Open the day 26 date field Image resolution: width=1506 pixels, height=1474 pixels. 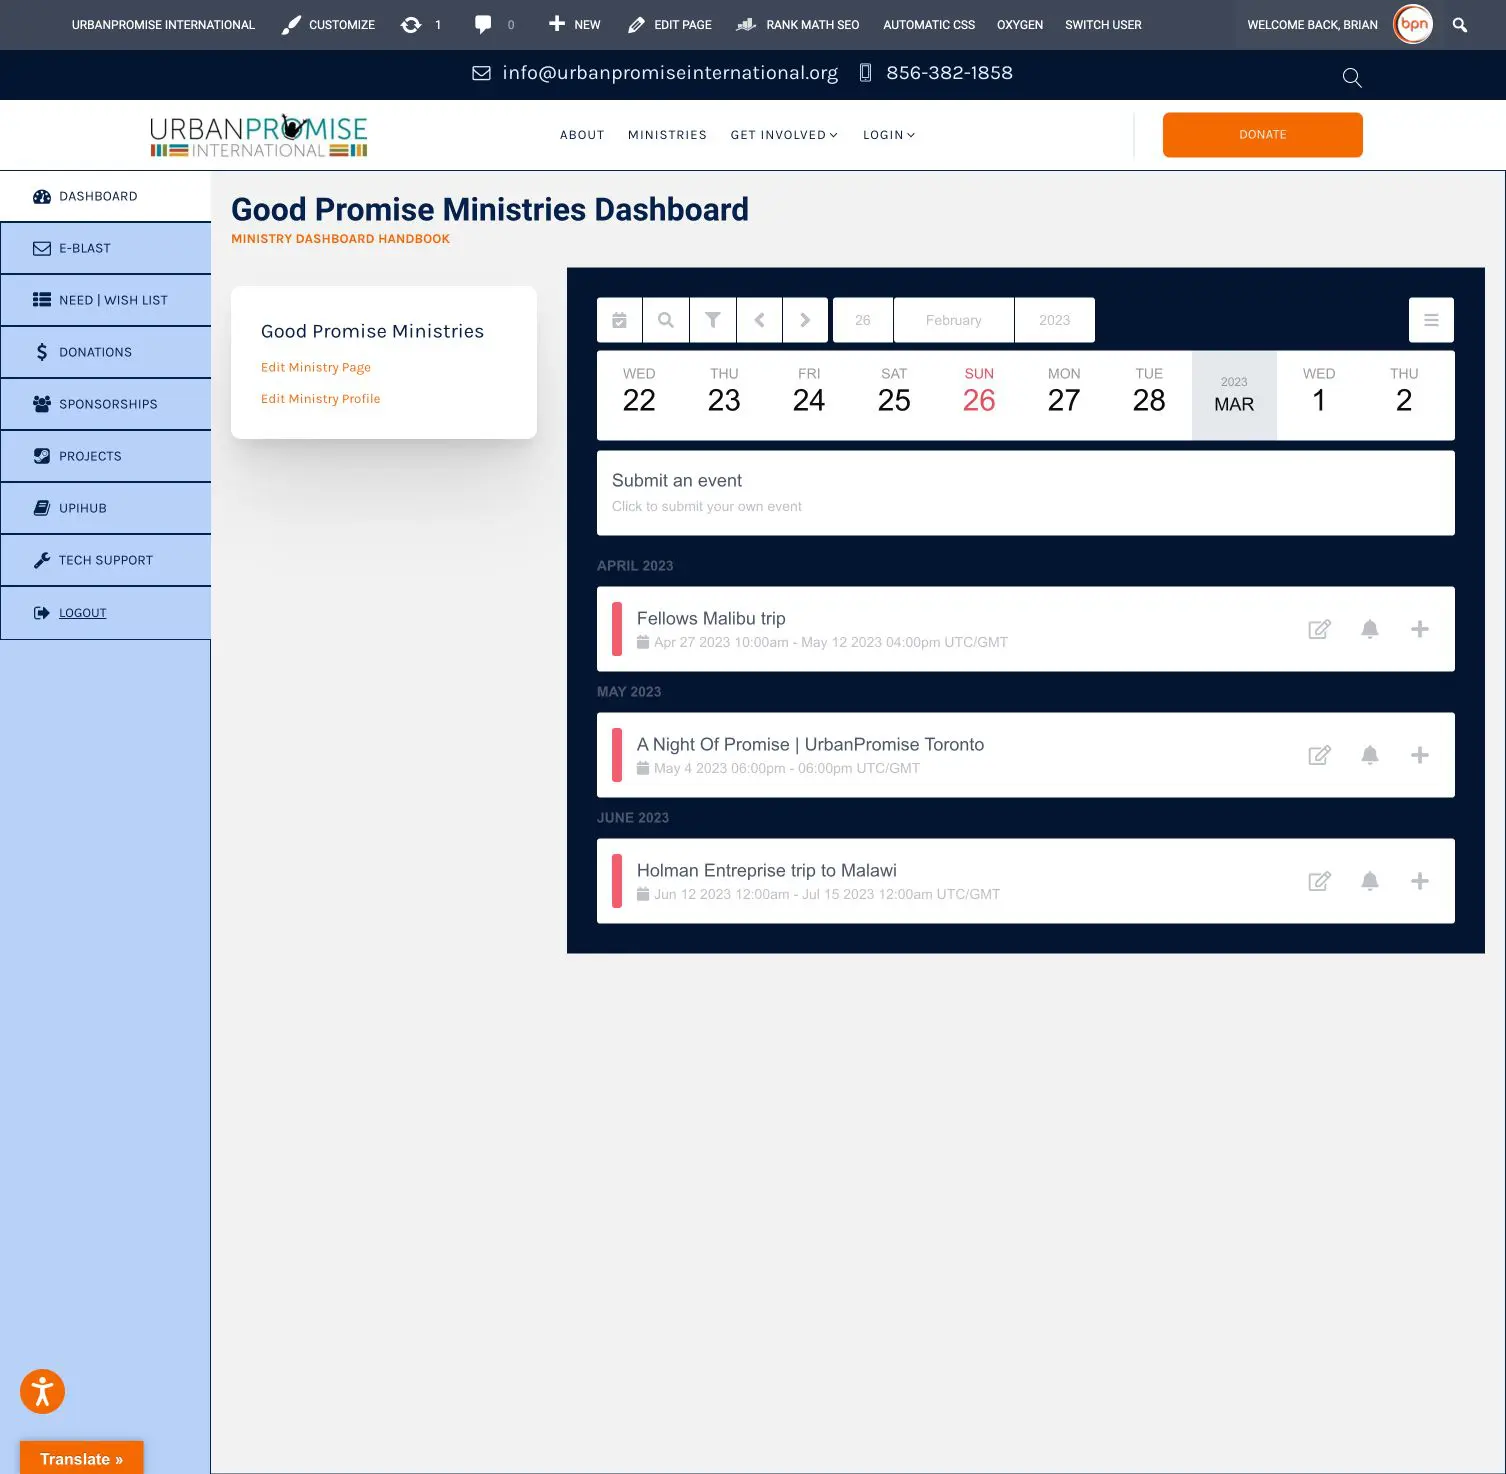coord(863,320)
